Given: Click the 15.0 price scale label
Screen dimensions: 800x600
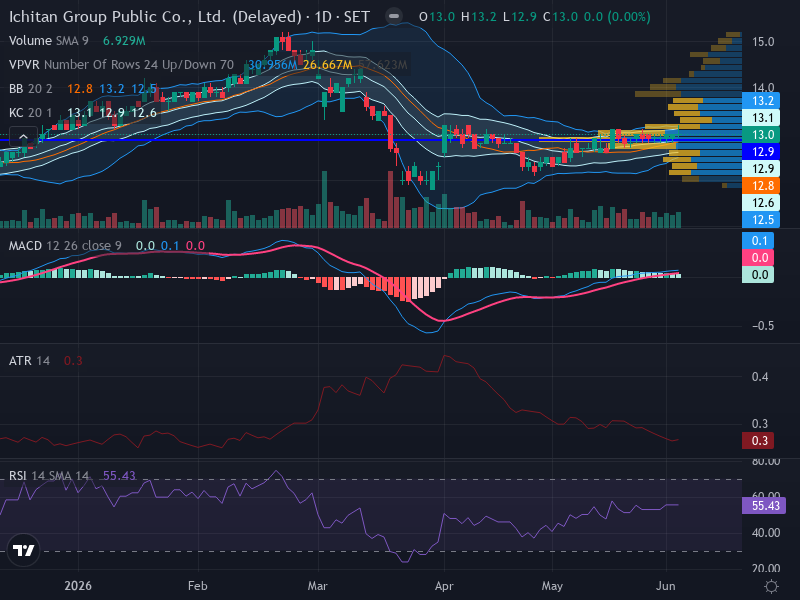Looking at the screenshot, I should (x=763, y=42).
